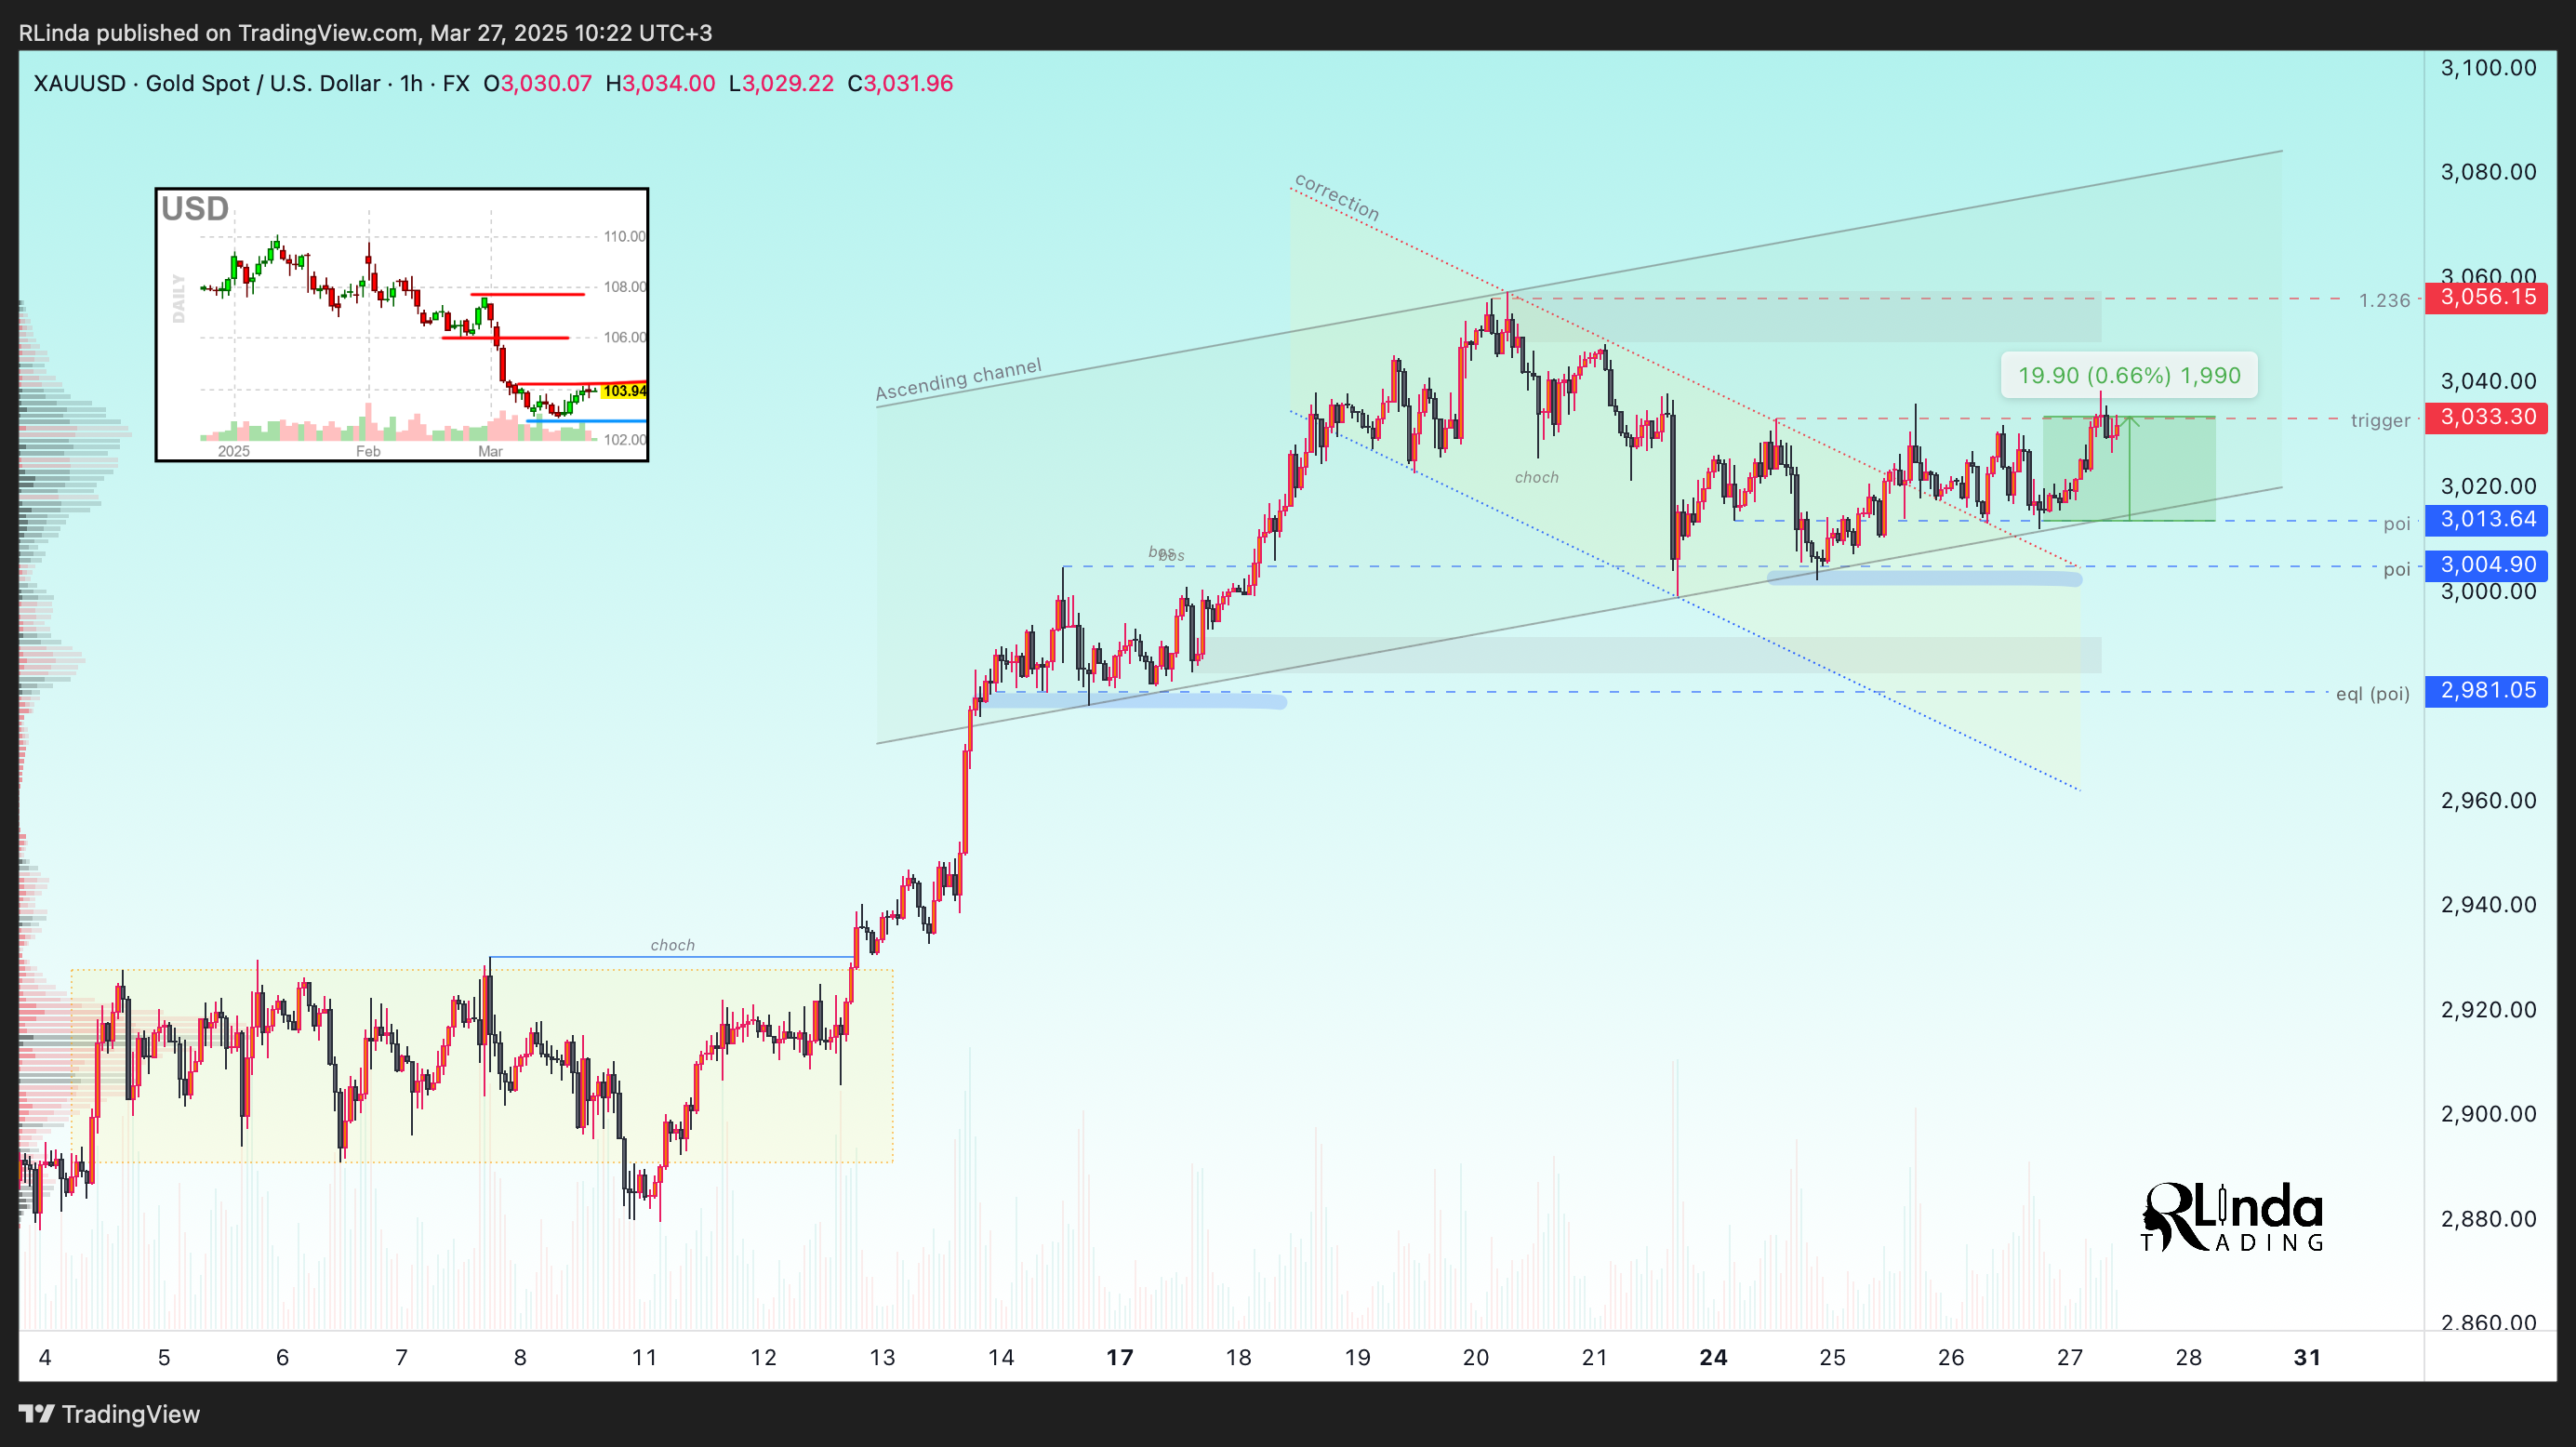The height and width of the screenshot is (1447, 2576).
Task: Click the 'Ascending channel' annotation text
Action: pyautogui.click(x=958, y=380)
